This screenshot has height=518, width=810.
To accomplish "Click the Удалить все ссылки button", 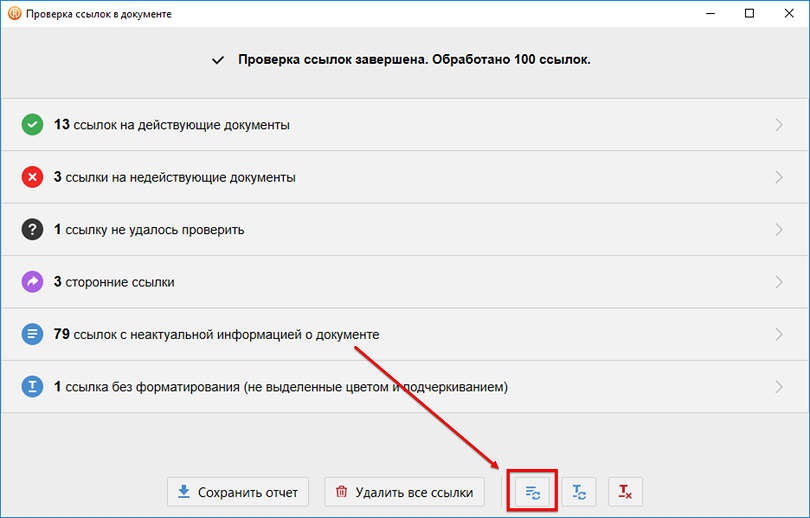I will [405, 492].
